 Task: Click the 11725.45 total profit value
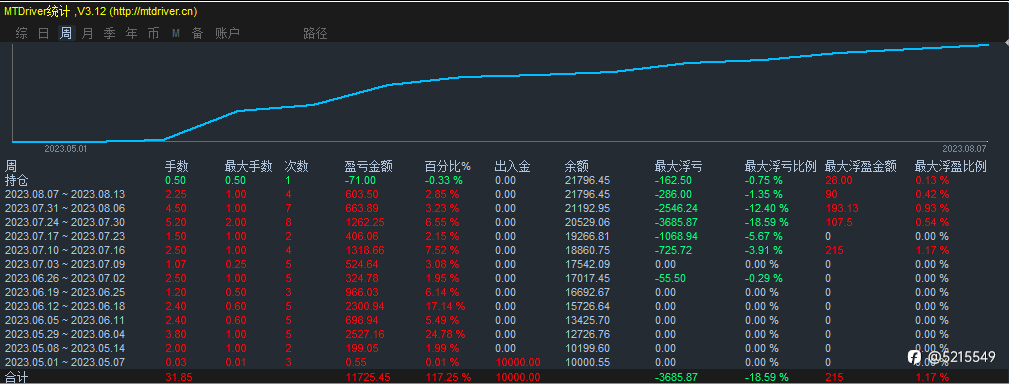(368, 377)
